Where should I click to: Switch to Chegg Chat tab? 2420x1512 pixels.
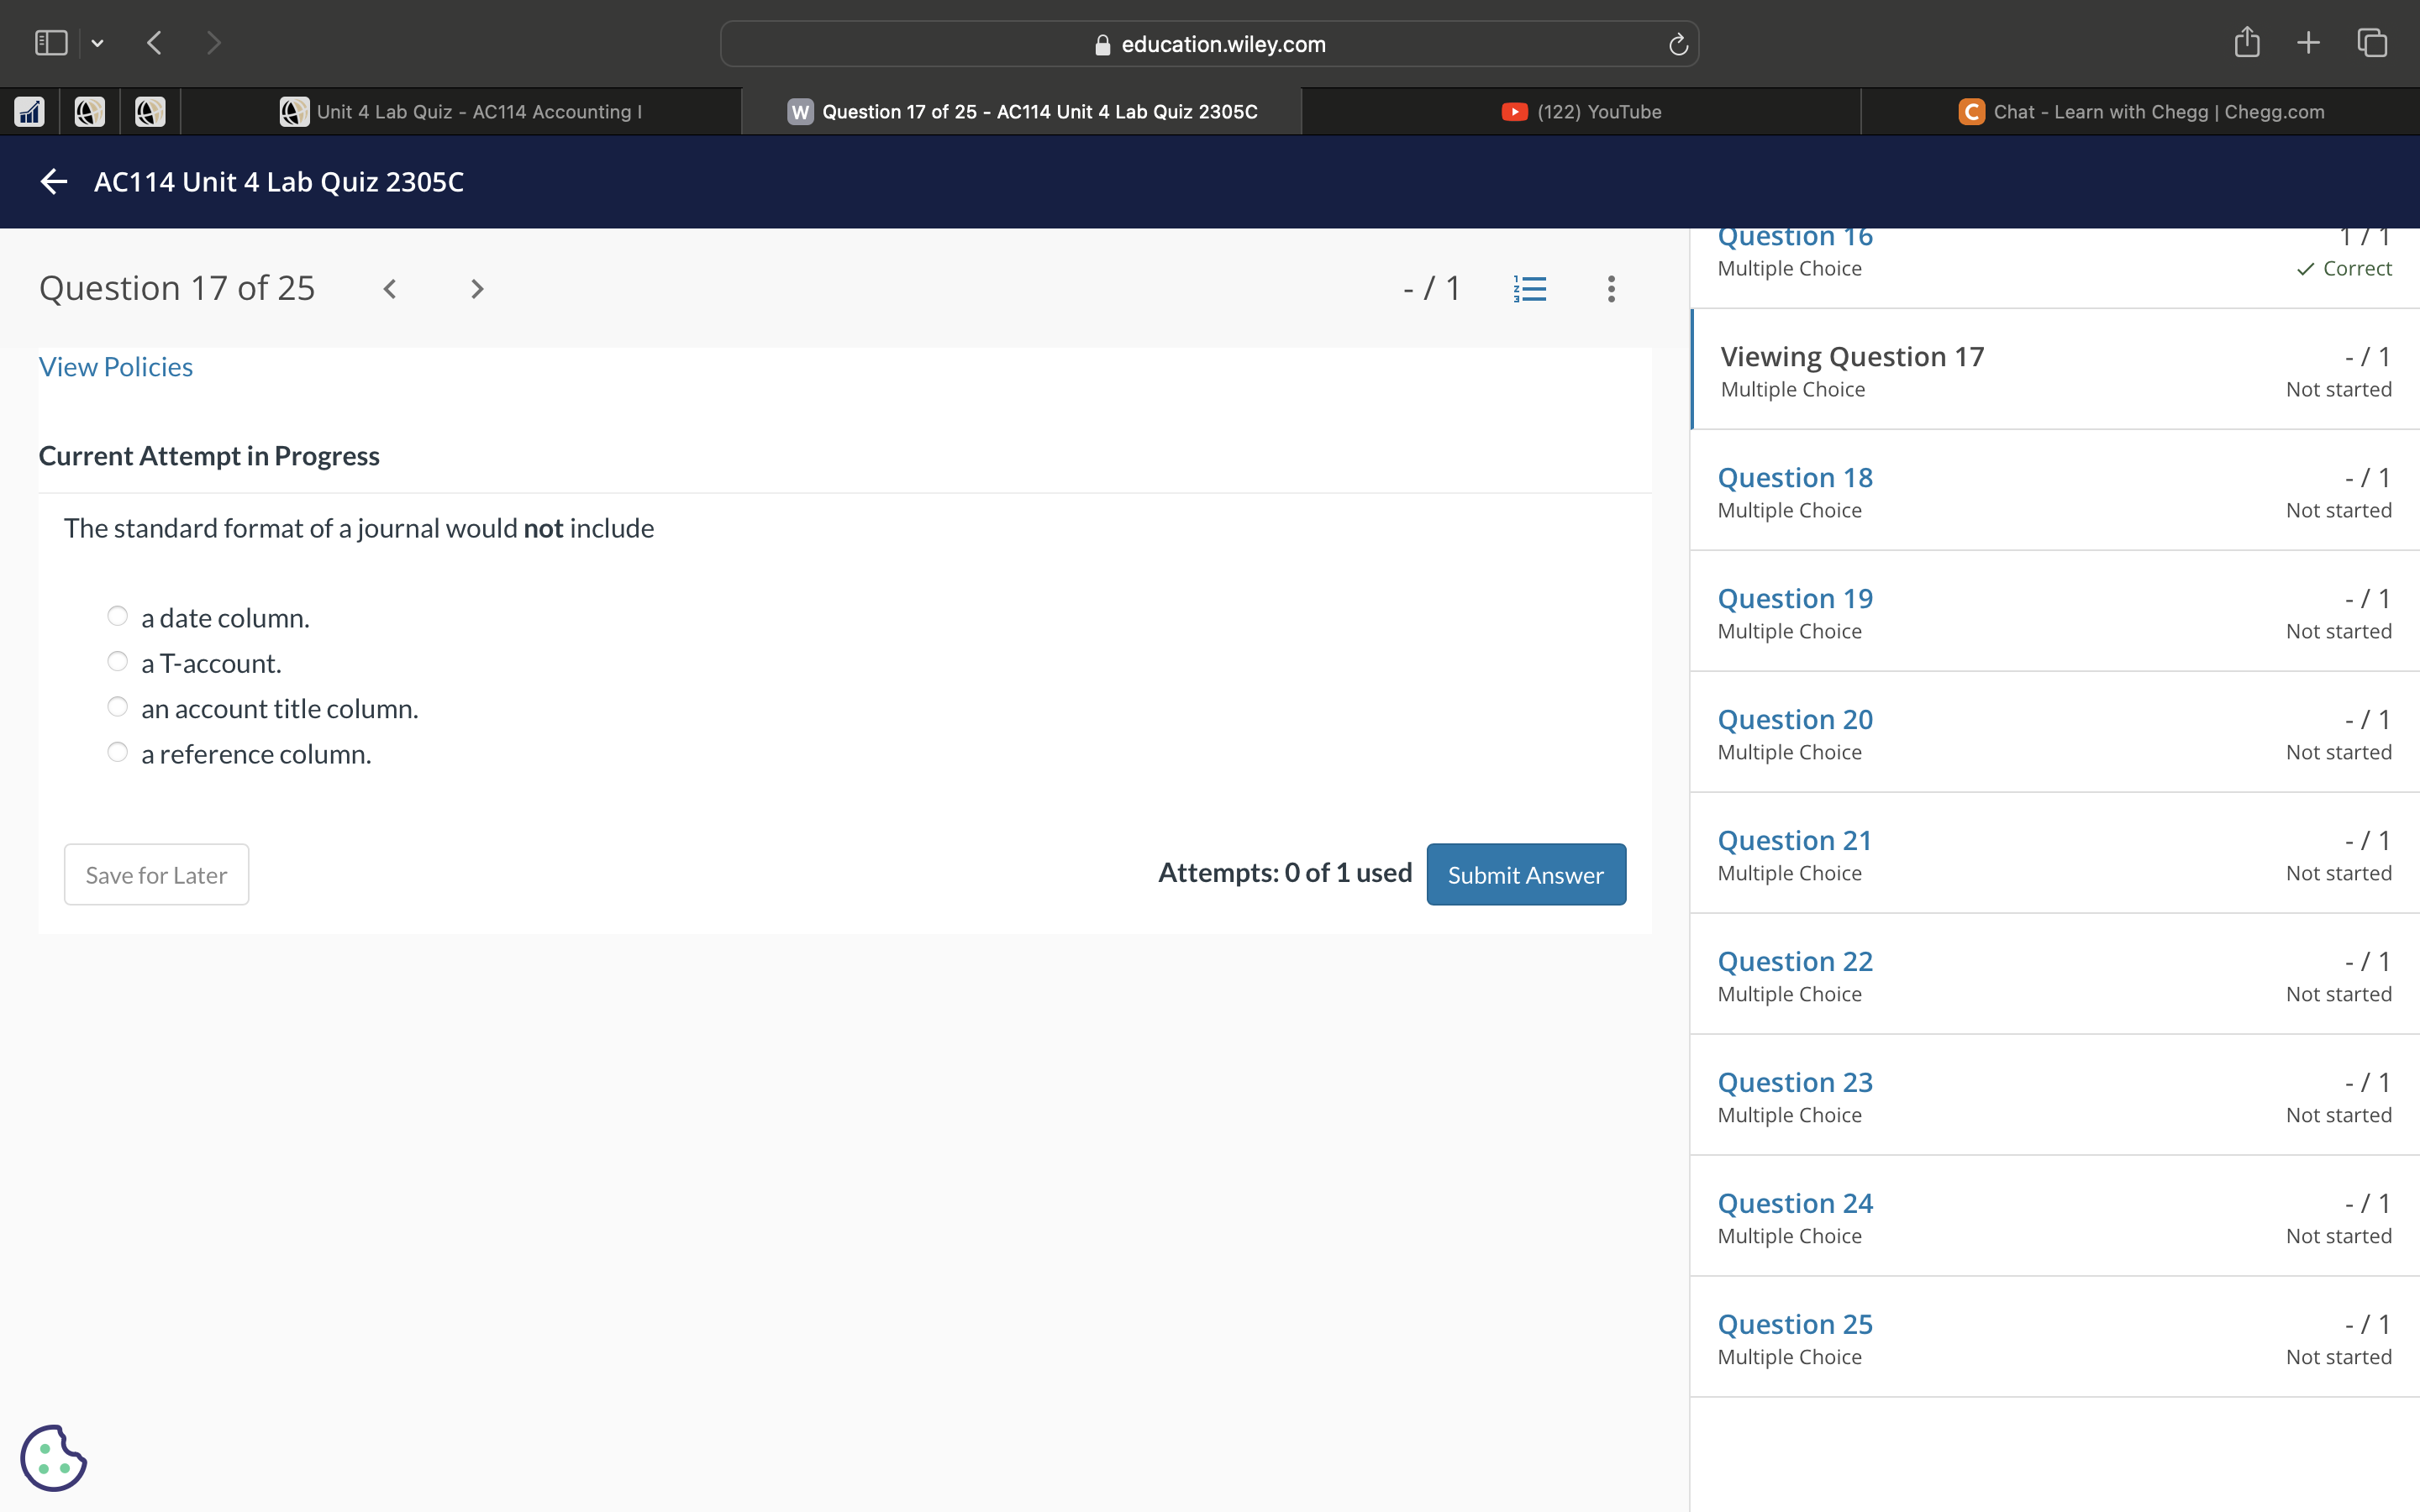click(2140, 112)
